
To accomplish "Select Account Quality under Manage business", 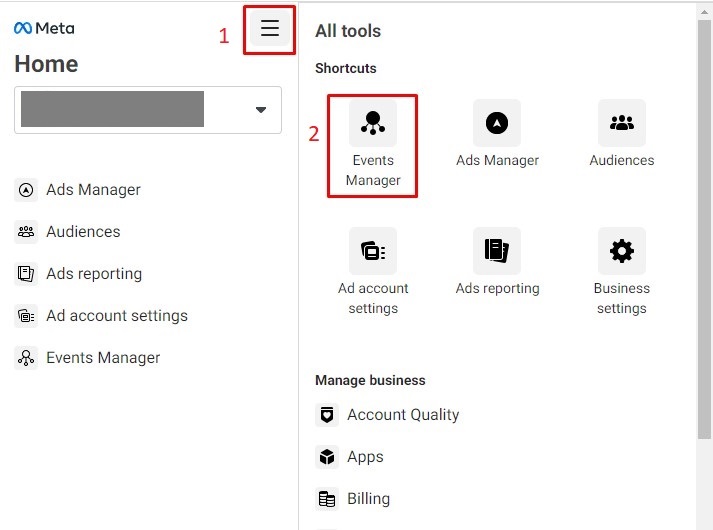I will click(x=403, y=415).
